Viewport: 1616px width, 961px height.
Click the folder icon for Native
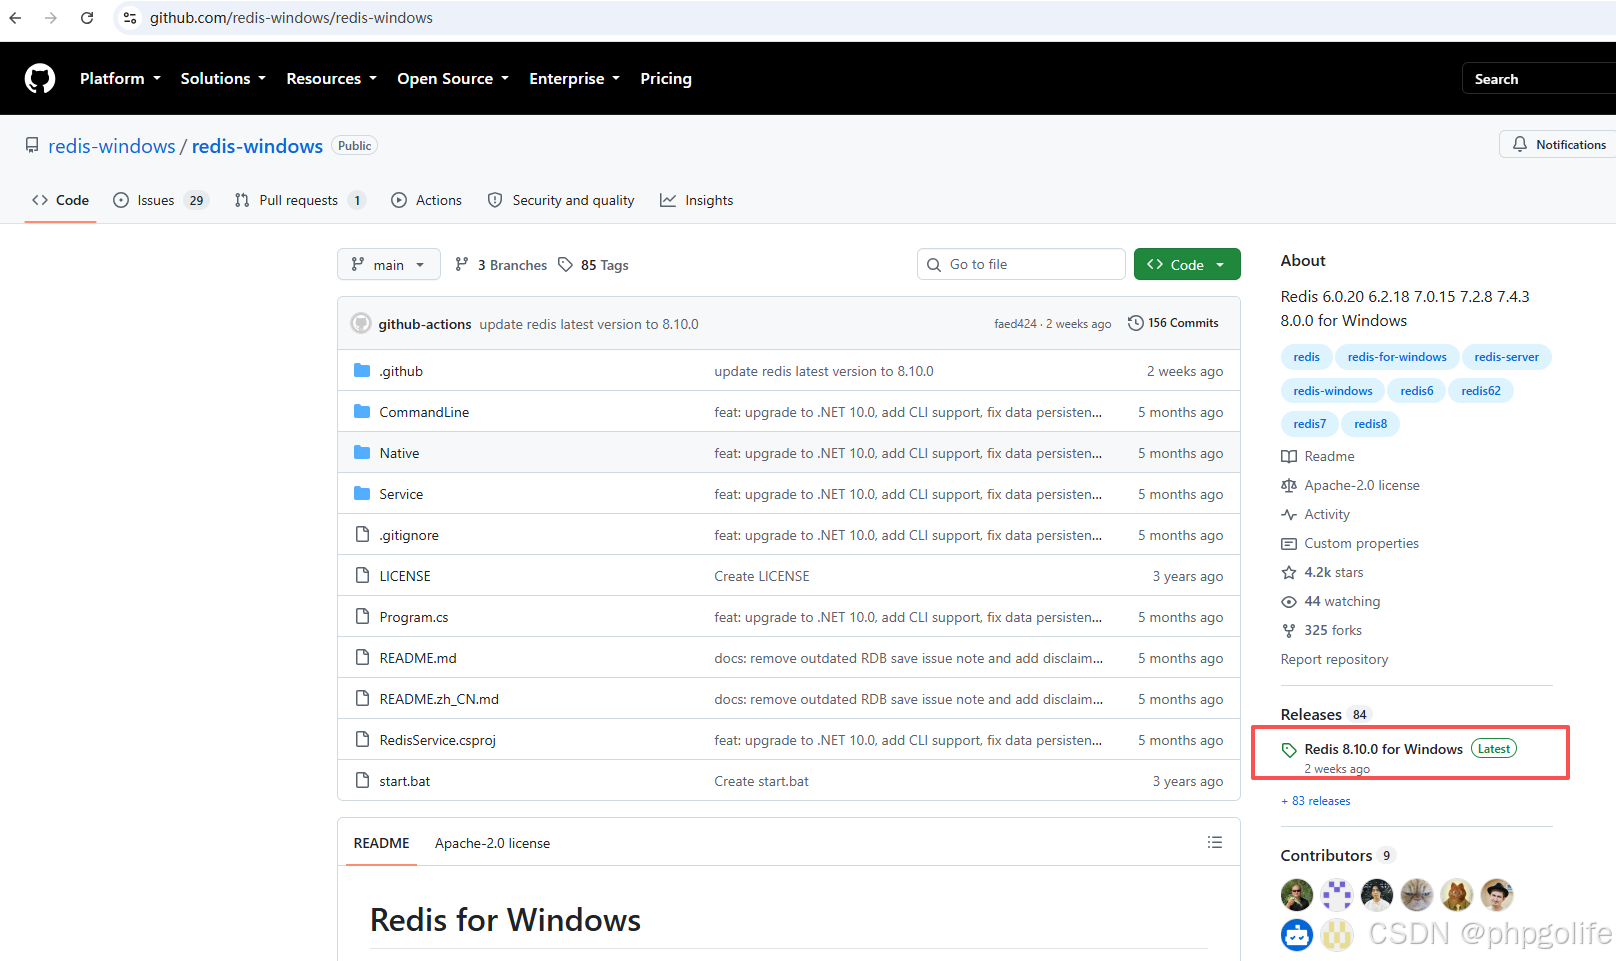pyautogui.click(x=362, y=453)
